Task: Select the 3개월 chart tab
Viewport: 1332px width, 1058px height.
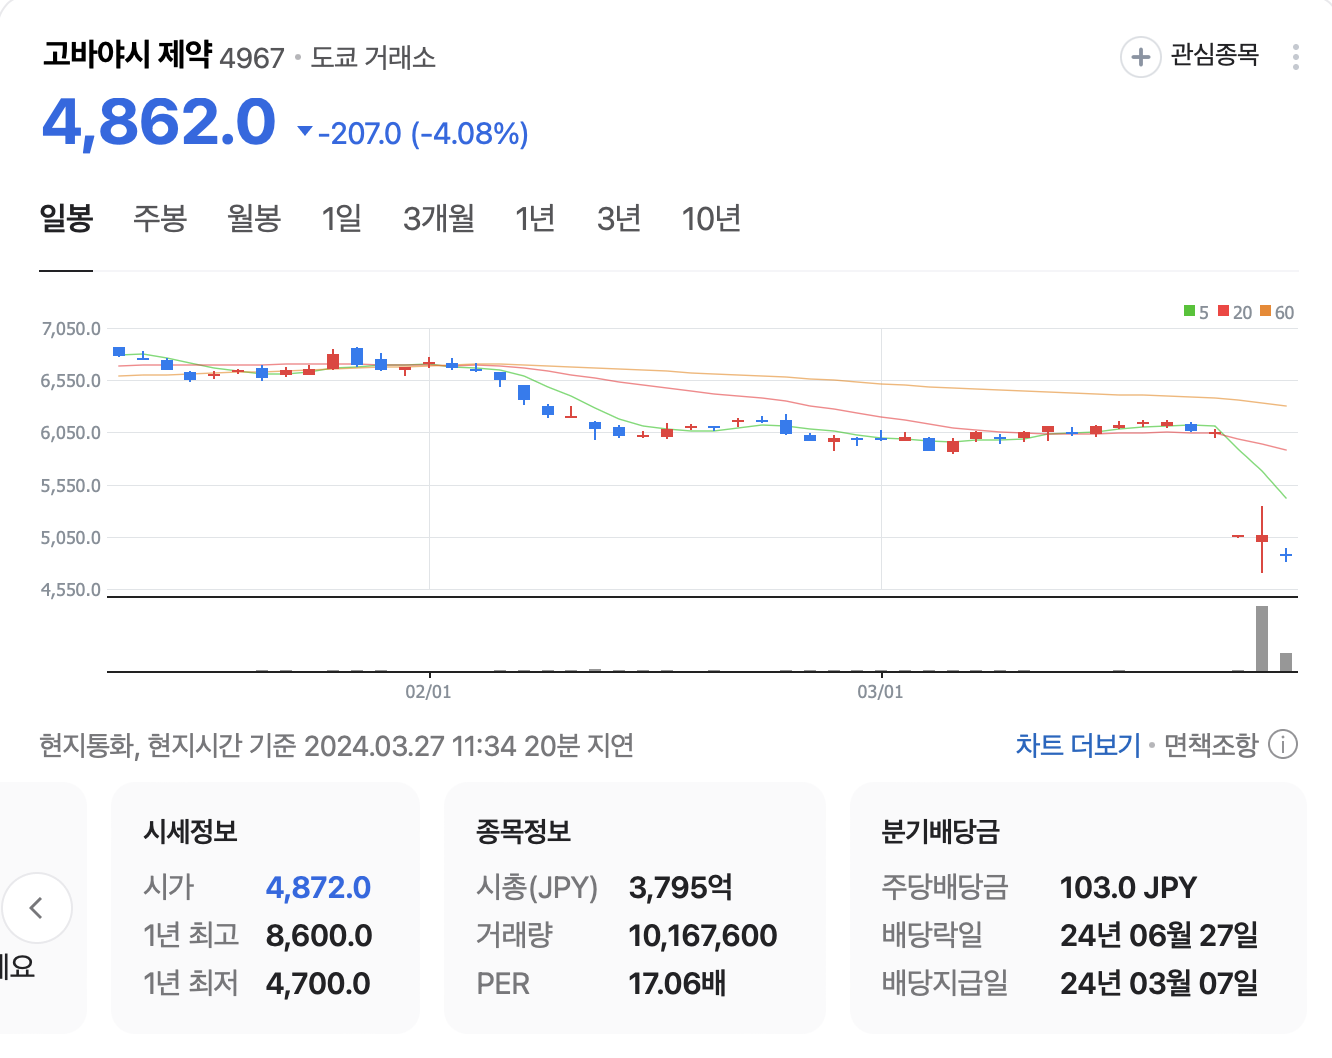Action: click(x=439, y=218)
